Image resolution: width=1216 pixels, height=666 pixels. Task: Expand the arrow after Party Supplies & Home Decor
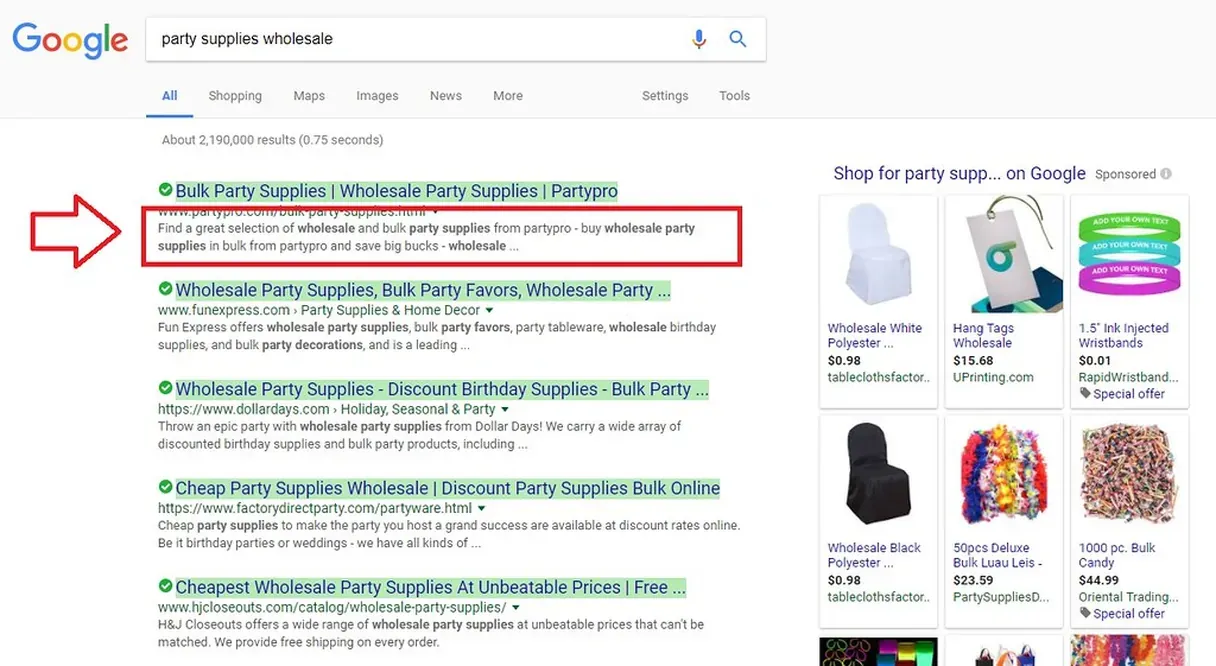click(x=489, y=310)
